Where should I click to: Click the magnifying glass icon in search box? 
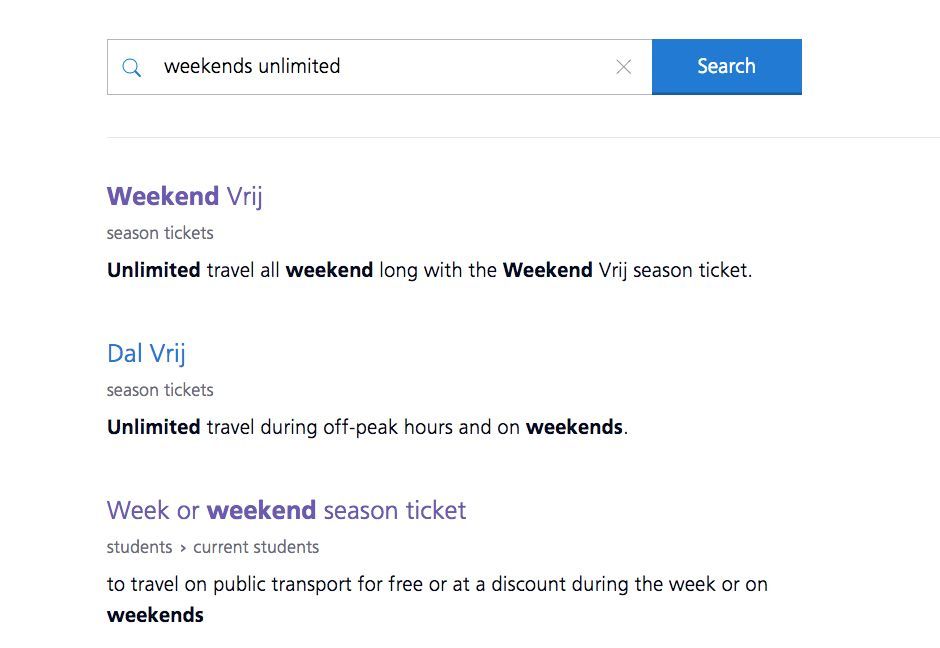click(x=131, y=67)
